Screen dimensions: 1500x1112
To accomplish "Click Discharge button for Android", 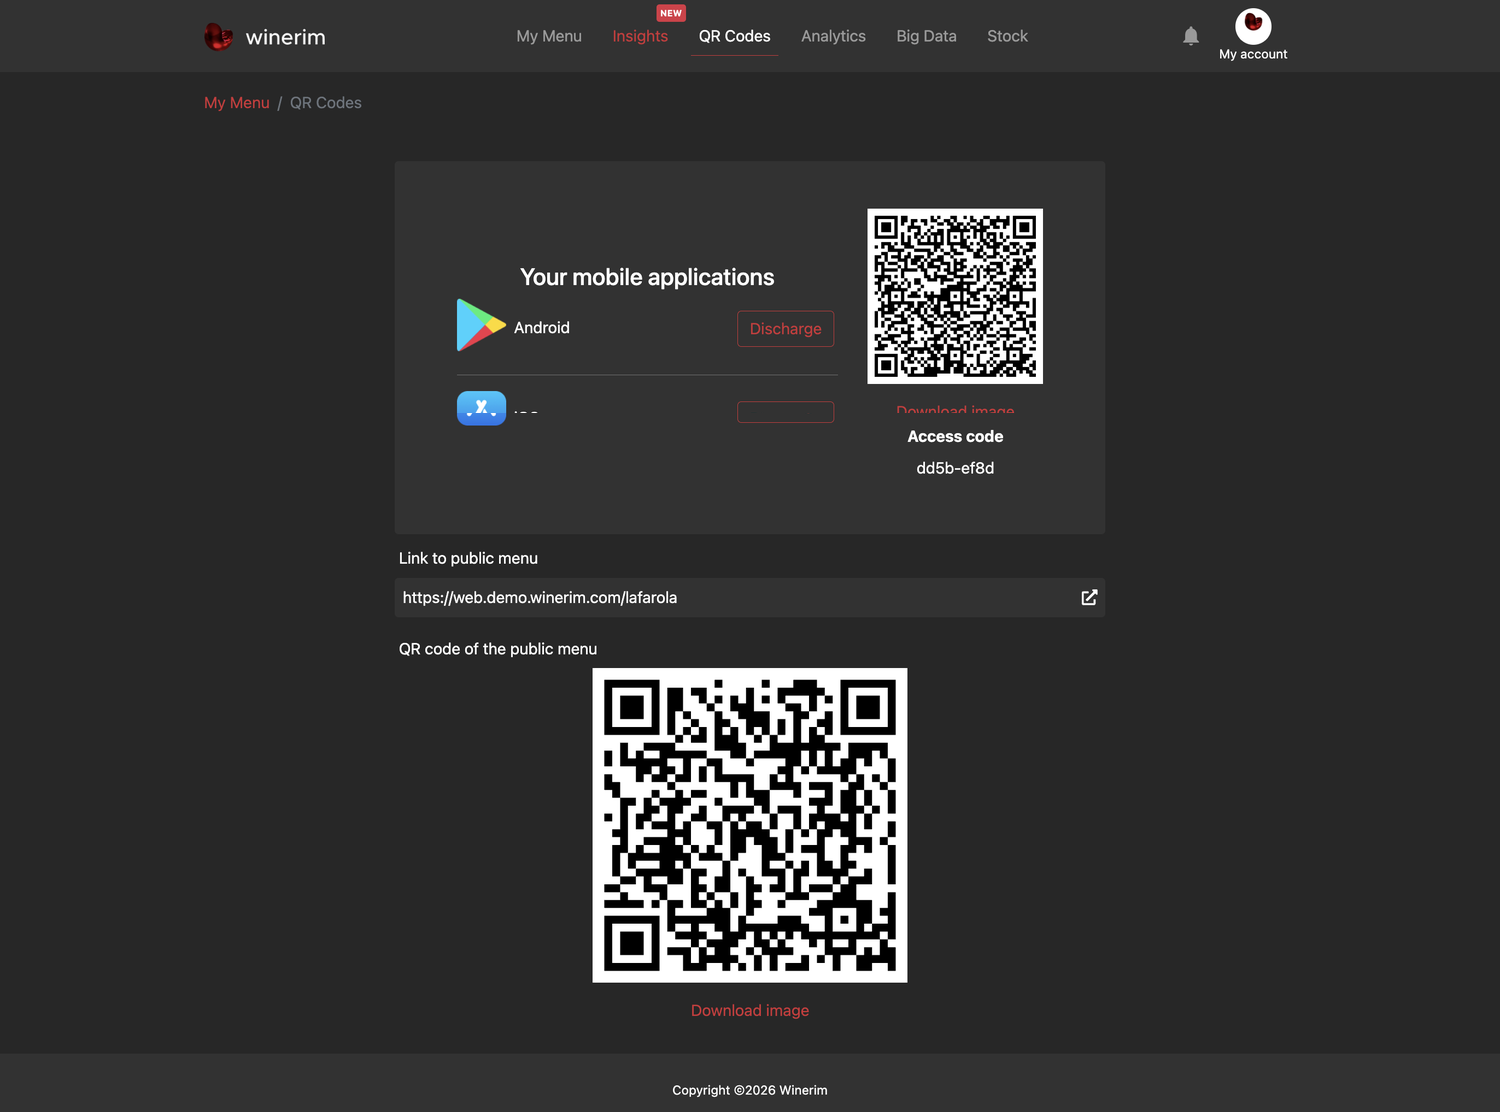I will [785, 329].
